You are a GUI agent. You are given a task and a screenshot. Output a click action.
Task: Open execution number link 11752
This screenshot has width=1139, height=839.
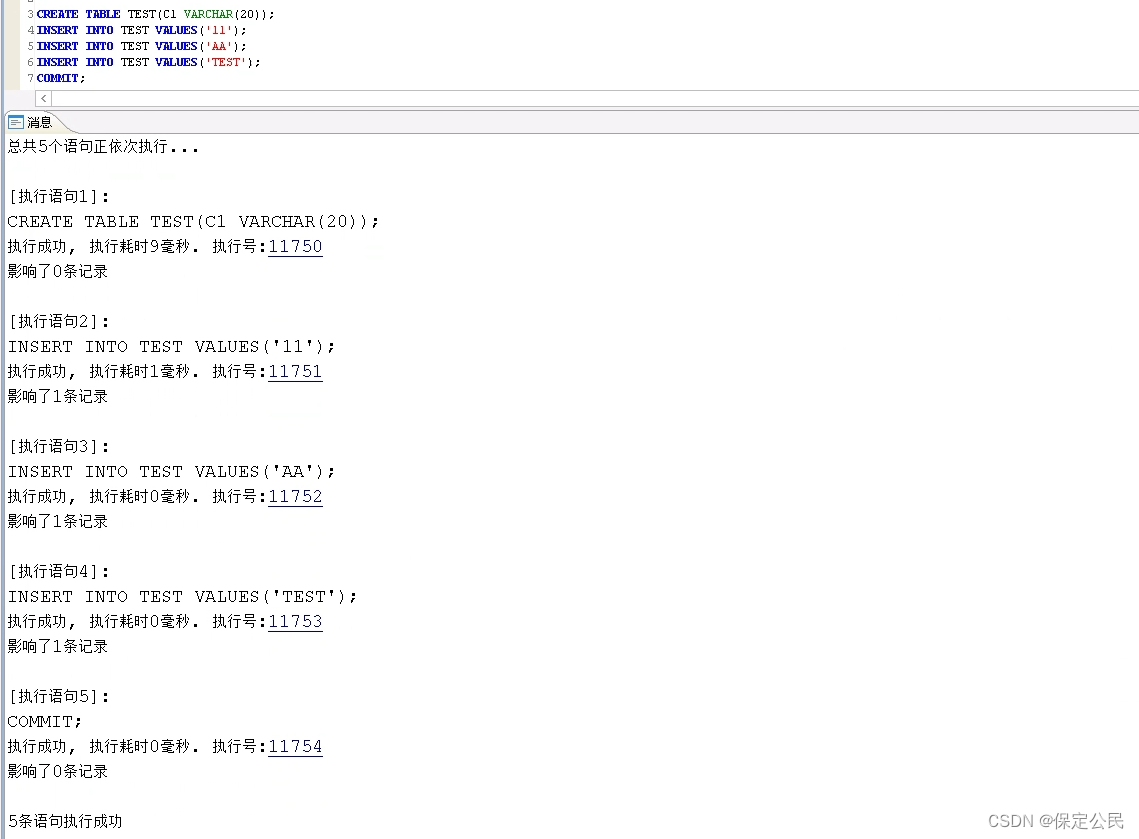[x=295, y=496]
